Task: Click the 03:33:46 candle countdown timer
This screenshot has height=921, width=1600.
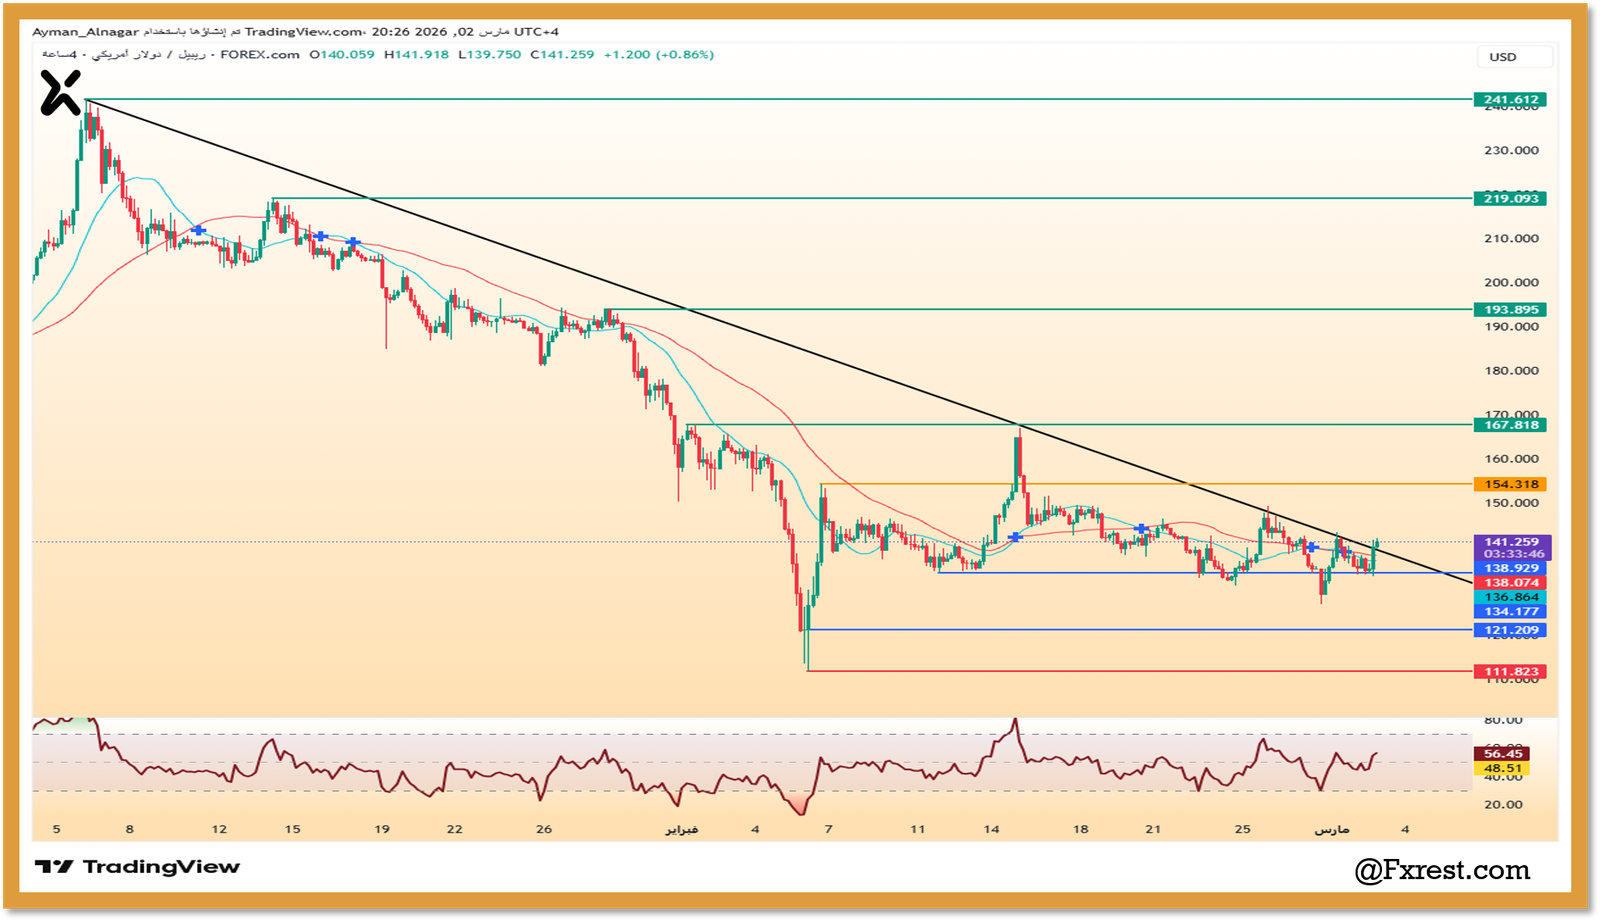Action: (1513, 554)
